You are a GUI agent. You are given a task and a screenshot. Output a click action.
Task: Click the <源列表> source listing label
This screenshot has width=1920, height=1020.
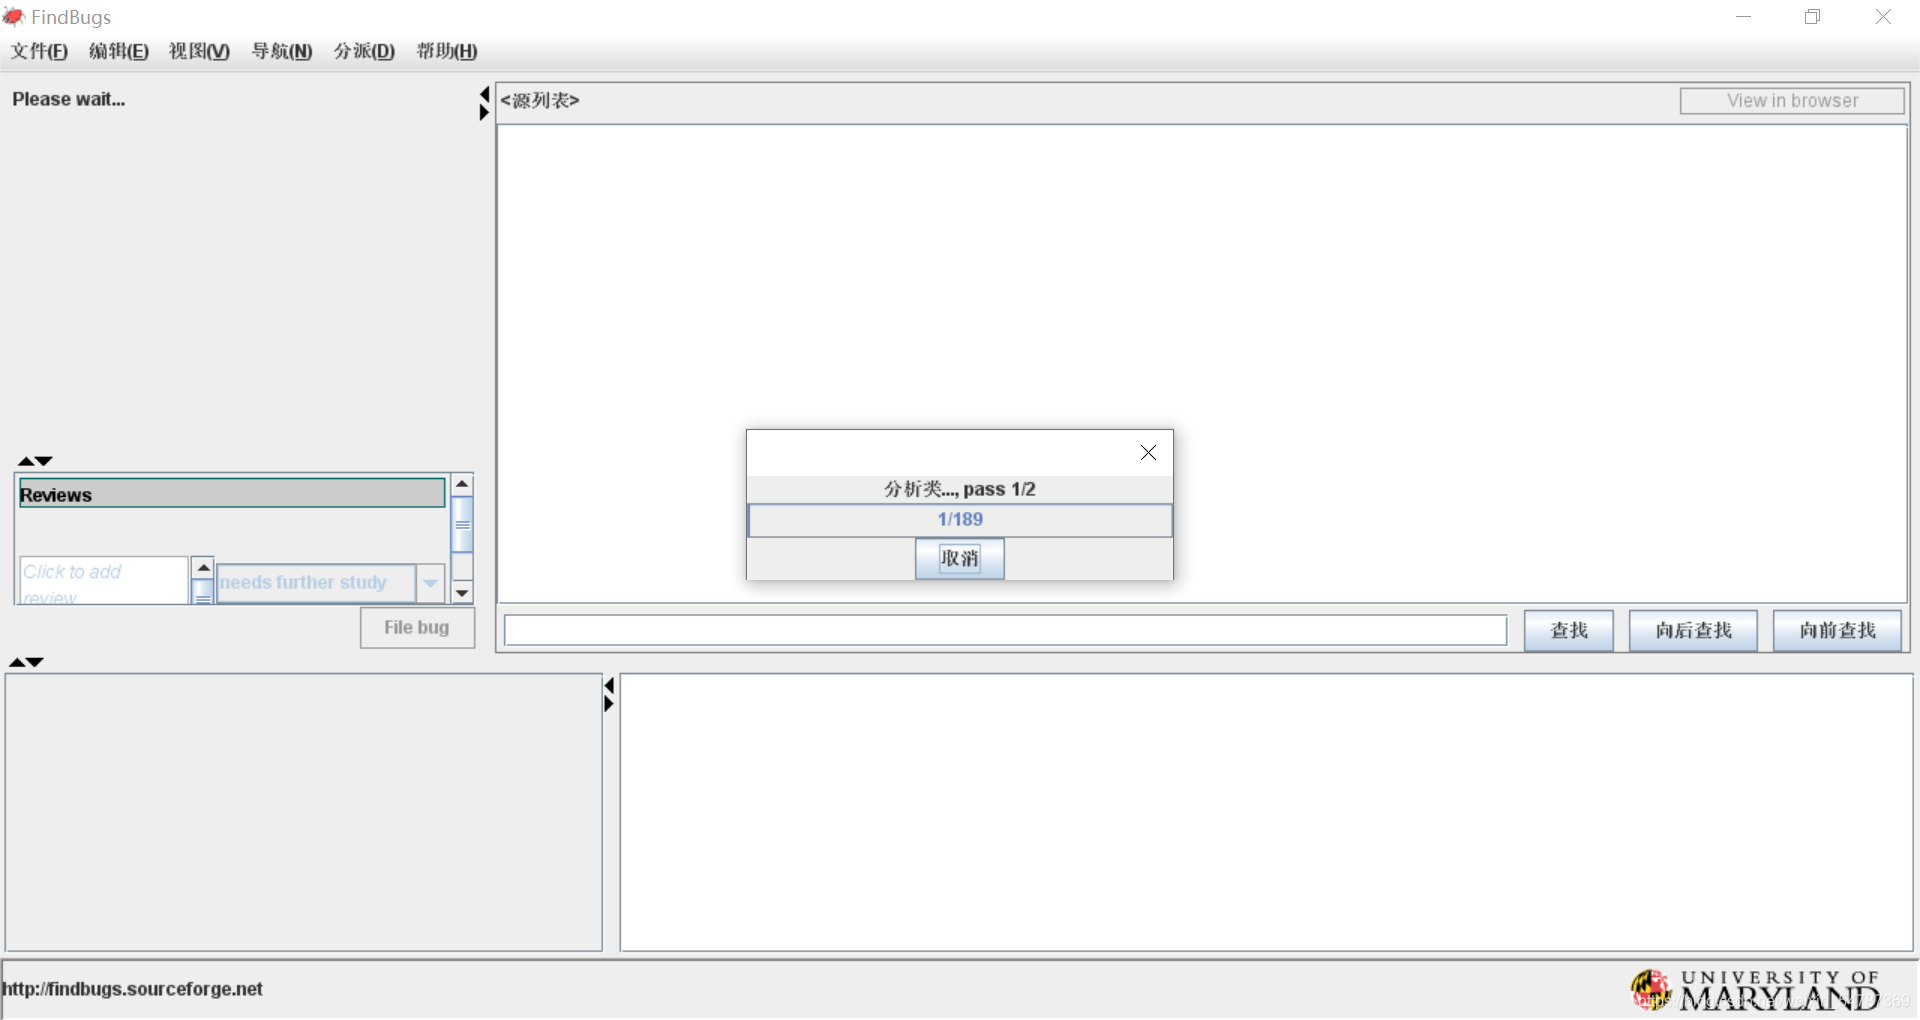(540, 100)
